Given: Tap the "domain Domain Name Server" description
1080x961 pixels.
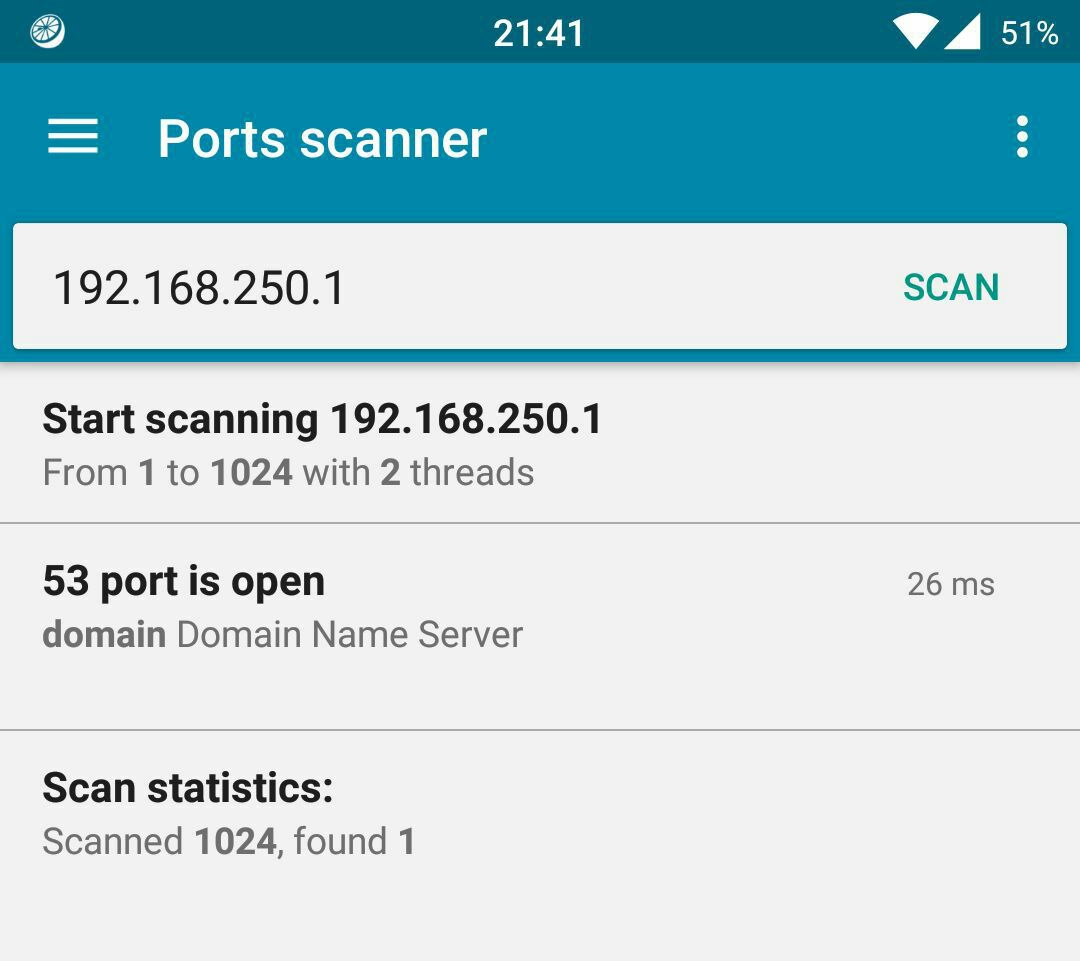Looking at the screenshot, I should pyautogui.click(x=282, y=634).
